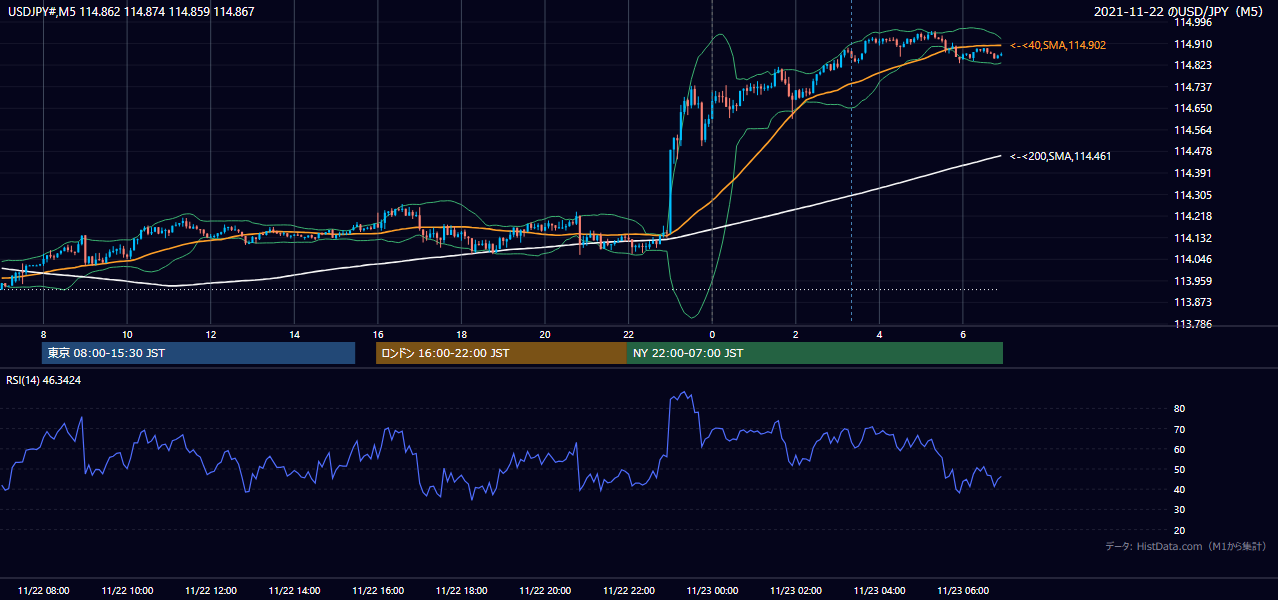The height and width of the screenshot is (600, 1278).
Task: Click price axis value 114.132
Action: click(x=1193, y=238)
